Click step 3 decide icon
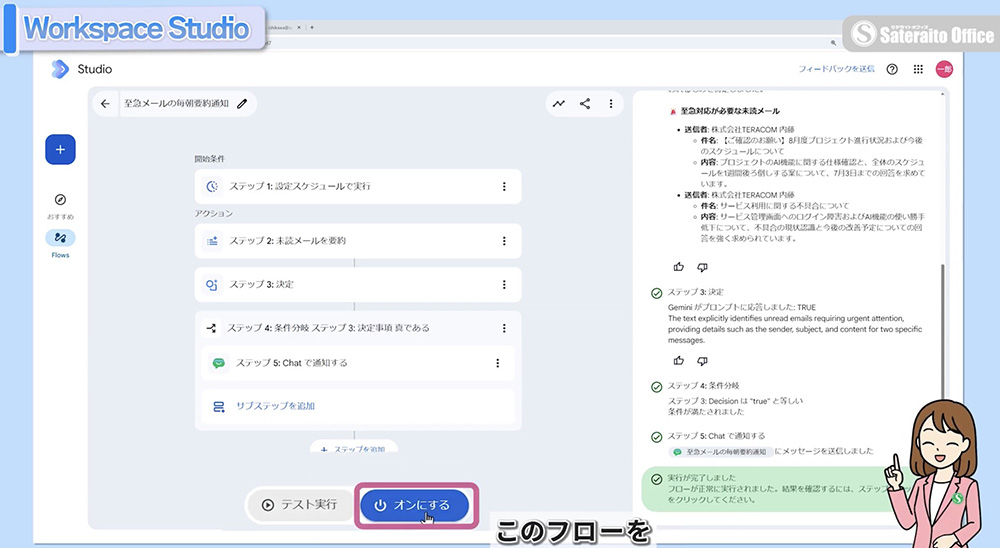Viewport: 1000px width, 548px height. pyautogui.click(x=212, y=285)
